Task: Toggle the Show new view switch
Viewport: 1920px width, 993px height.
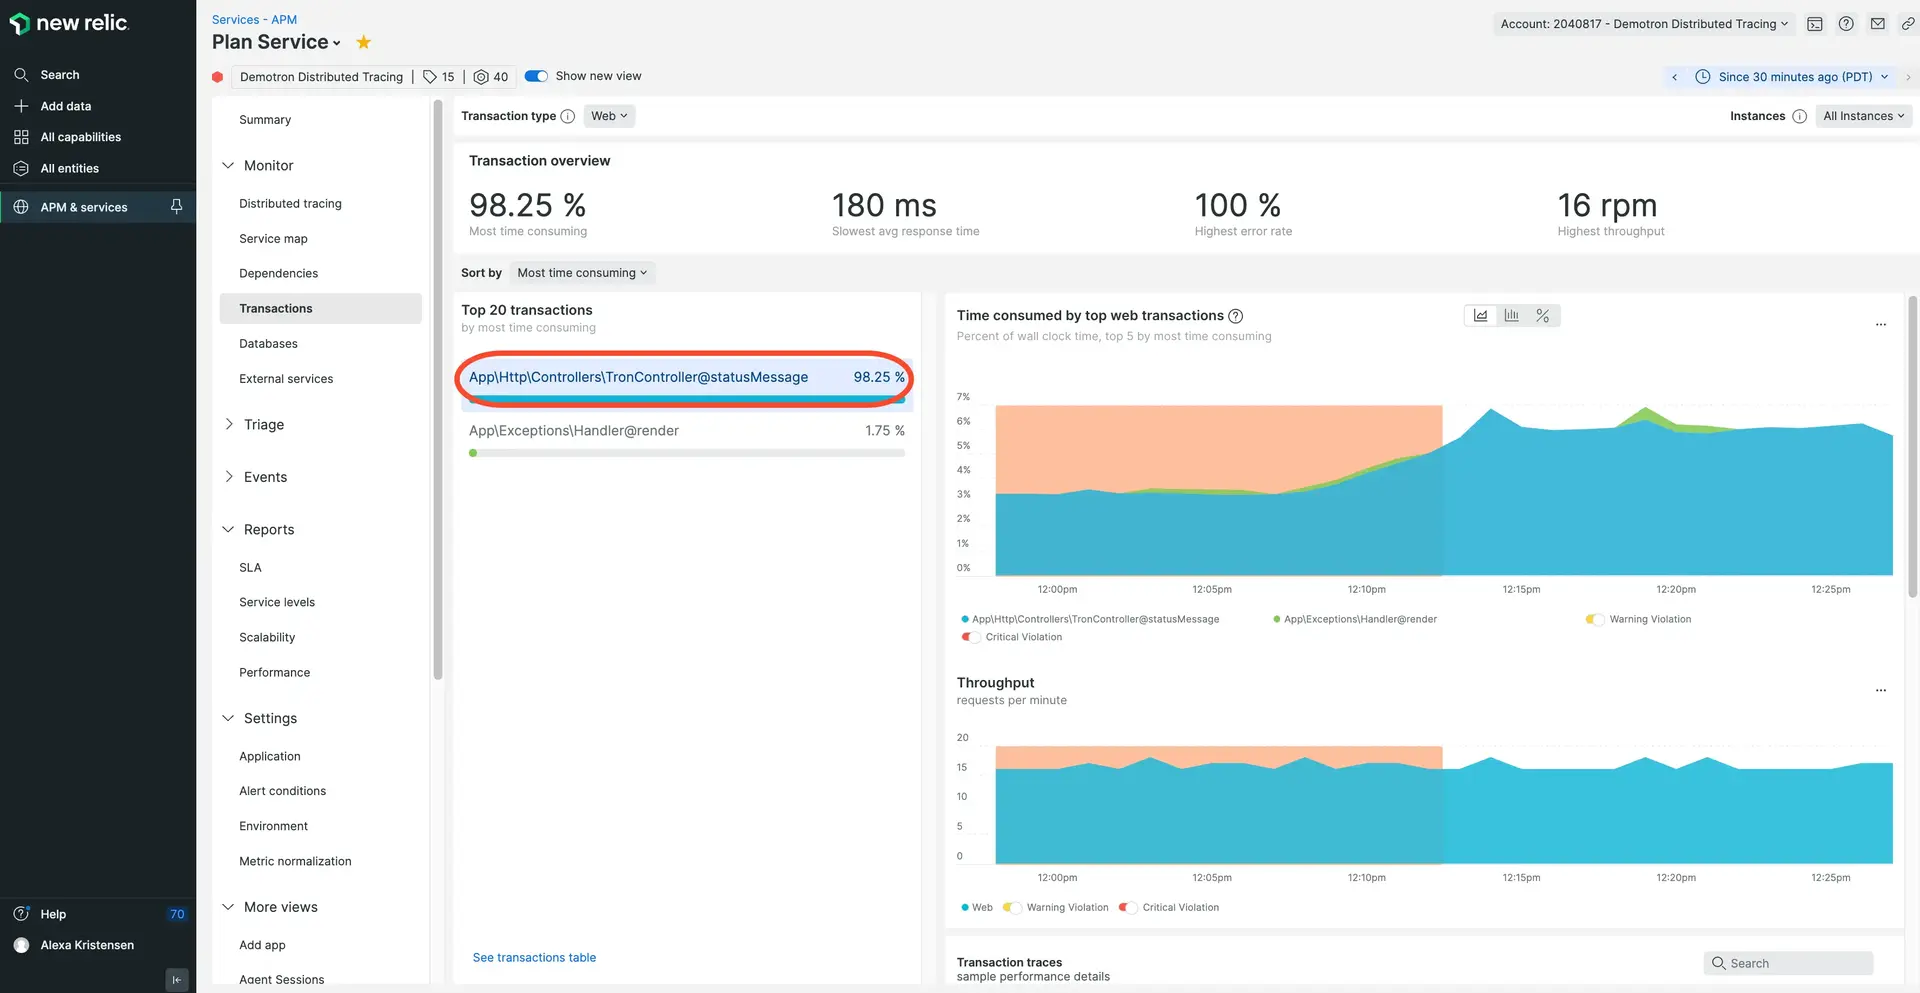Action: [x=536, y=76]
